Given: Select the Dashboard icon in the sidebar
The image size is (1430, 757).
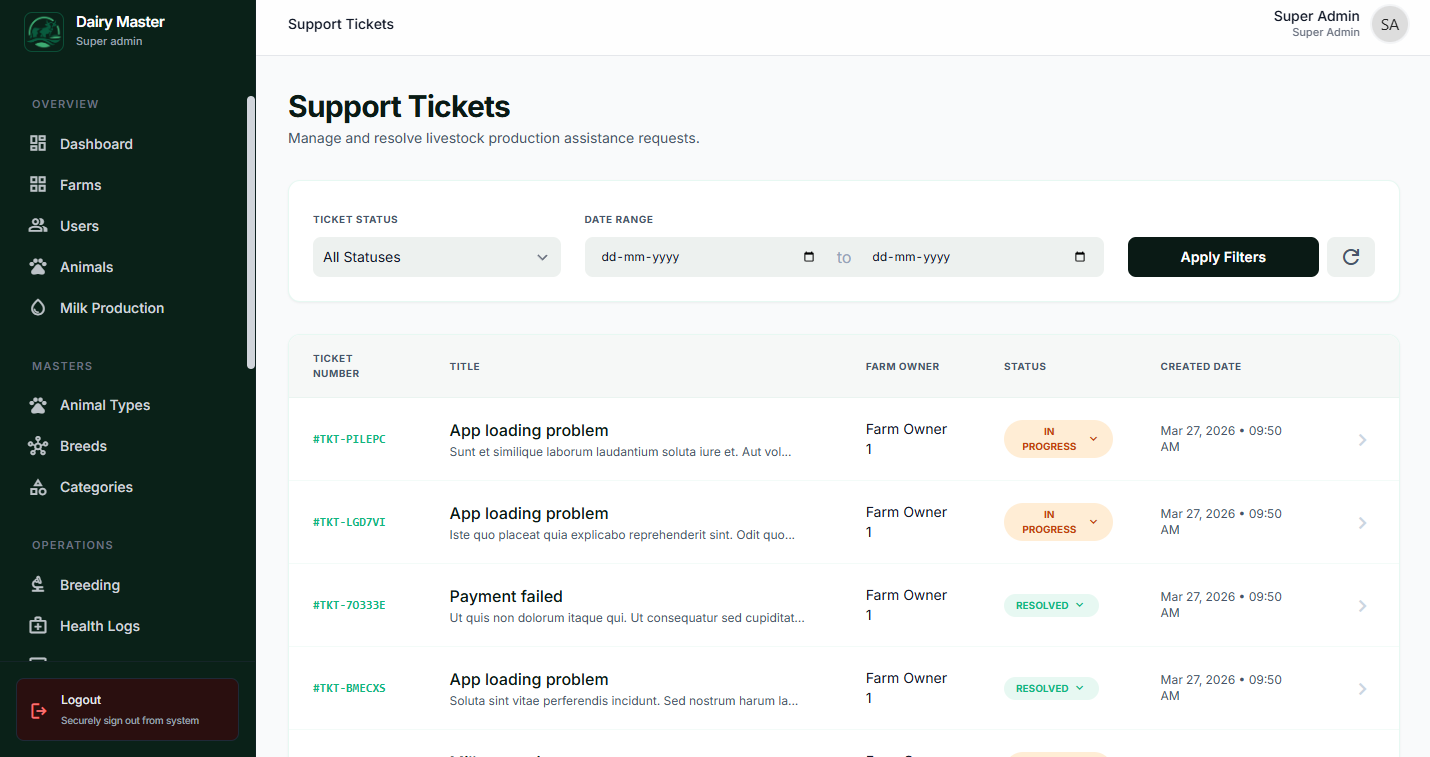Looking at the screenshot, I should point(37,143).
